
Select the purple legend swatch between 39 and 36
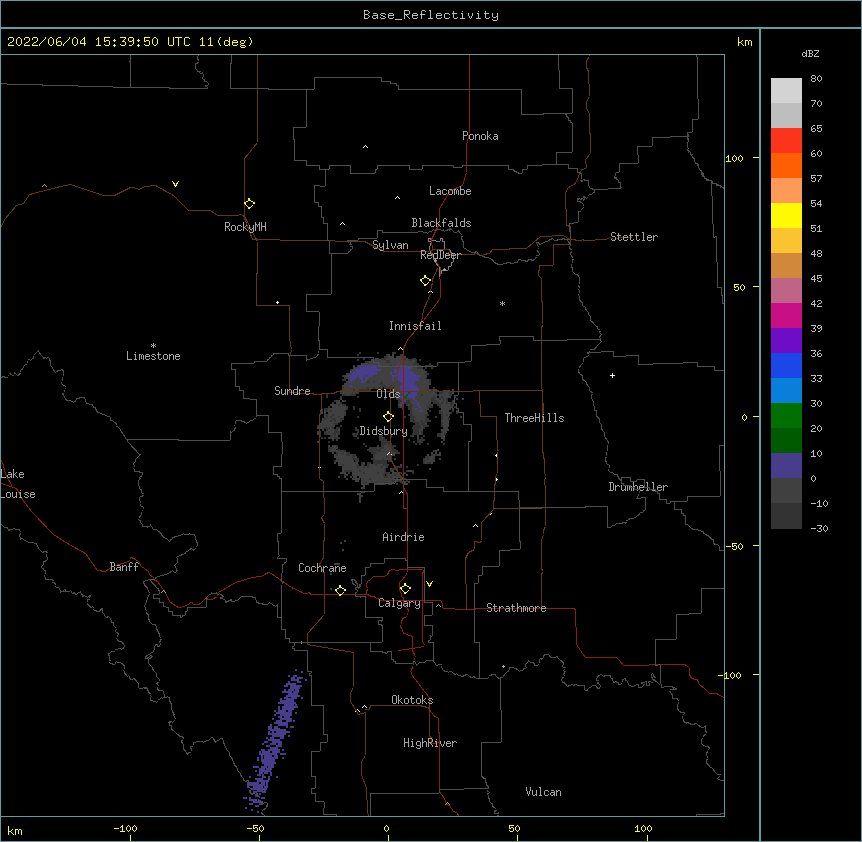click(x=786, y=340)
